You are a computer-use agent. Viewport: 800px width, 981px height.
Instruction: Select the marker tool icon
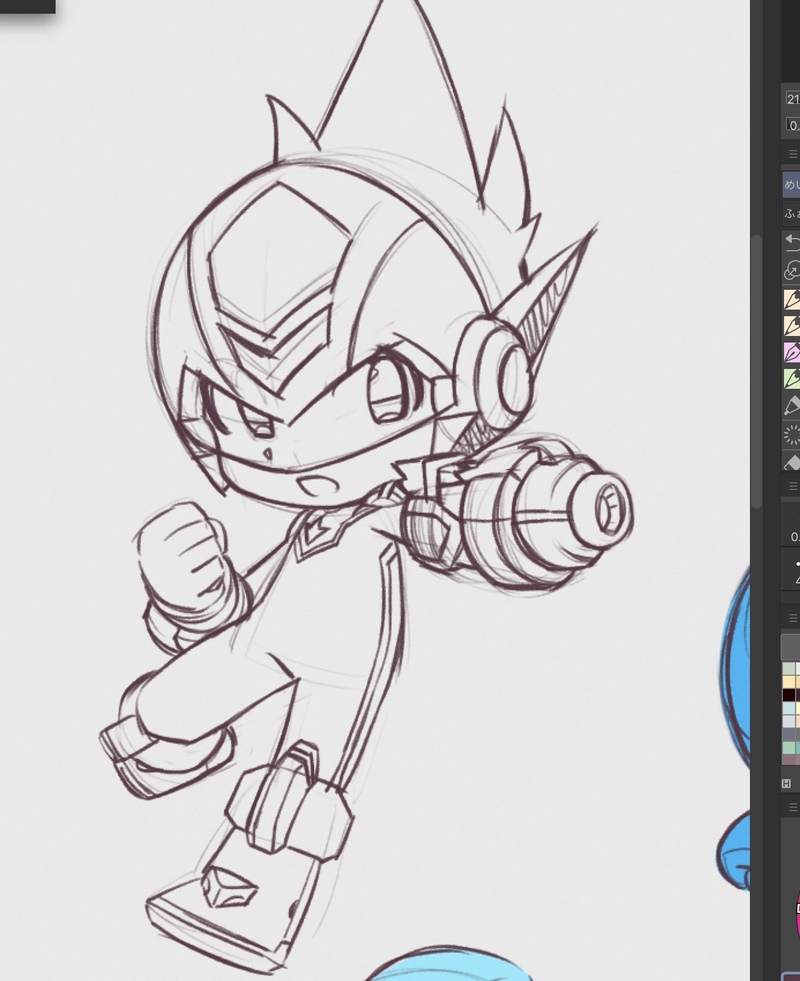point(792,406)
